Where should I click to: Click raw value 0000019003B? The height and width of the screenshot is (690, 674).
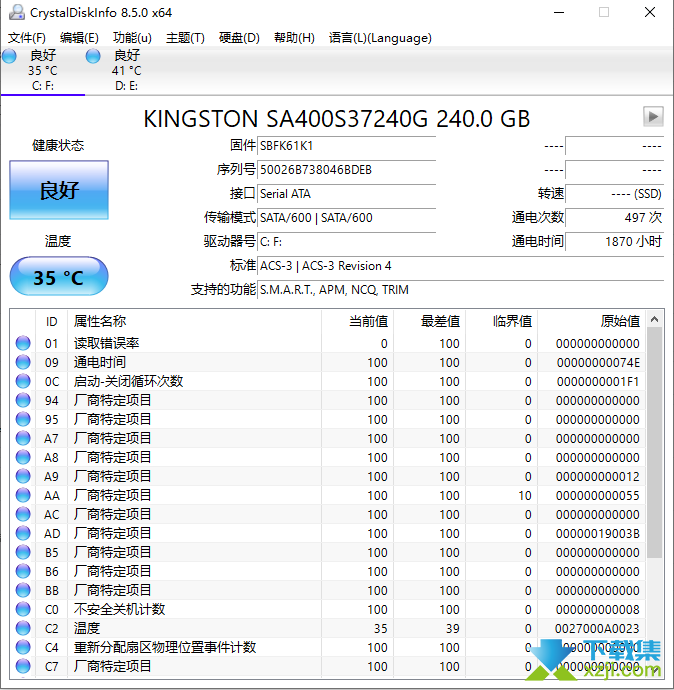click(597, 533)
